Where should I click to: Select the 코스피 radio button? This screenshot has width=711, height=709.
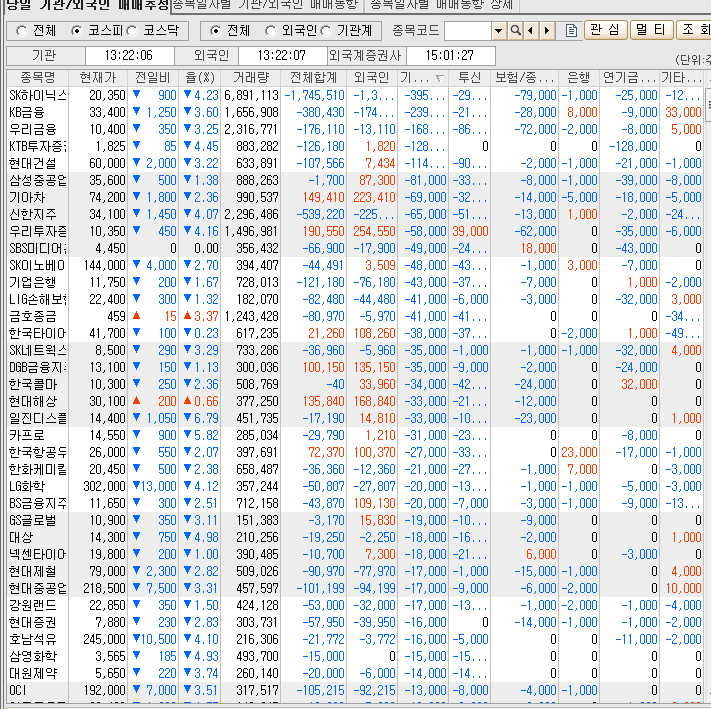coord(77,31)
